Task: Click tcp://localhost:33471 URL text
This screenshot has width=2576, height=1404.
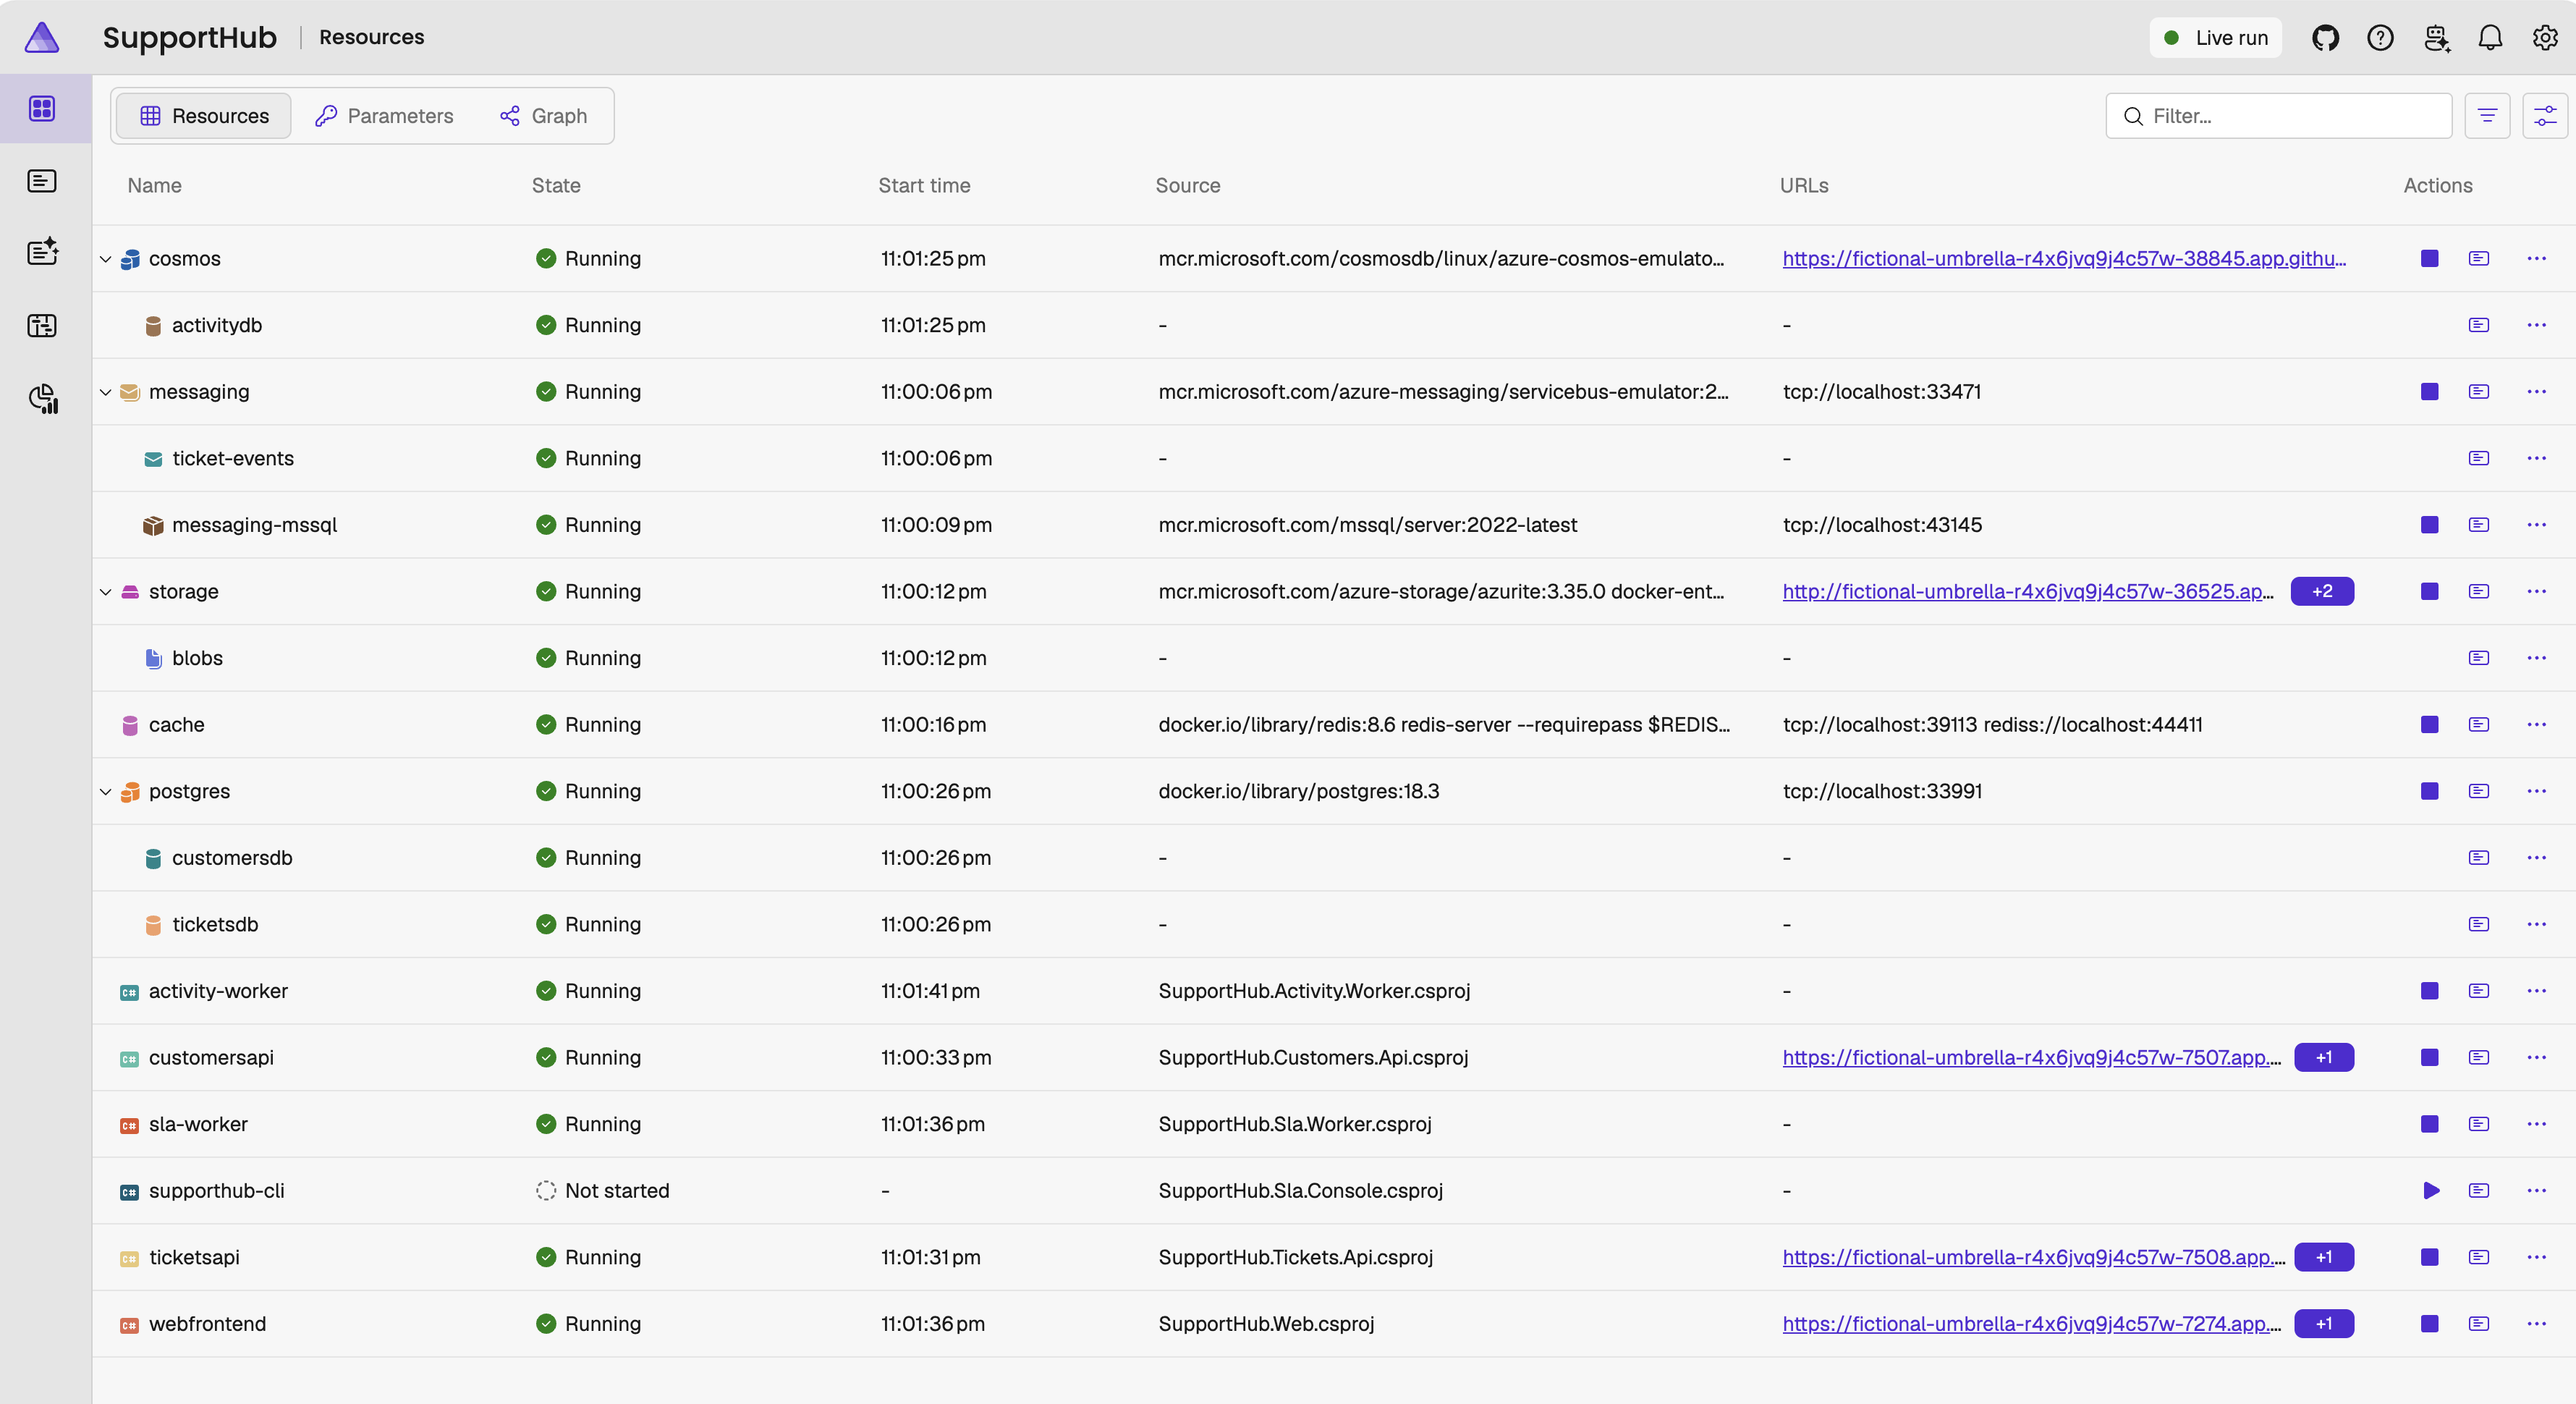Action: click(x=1881, y=391)
